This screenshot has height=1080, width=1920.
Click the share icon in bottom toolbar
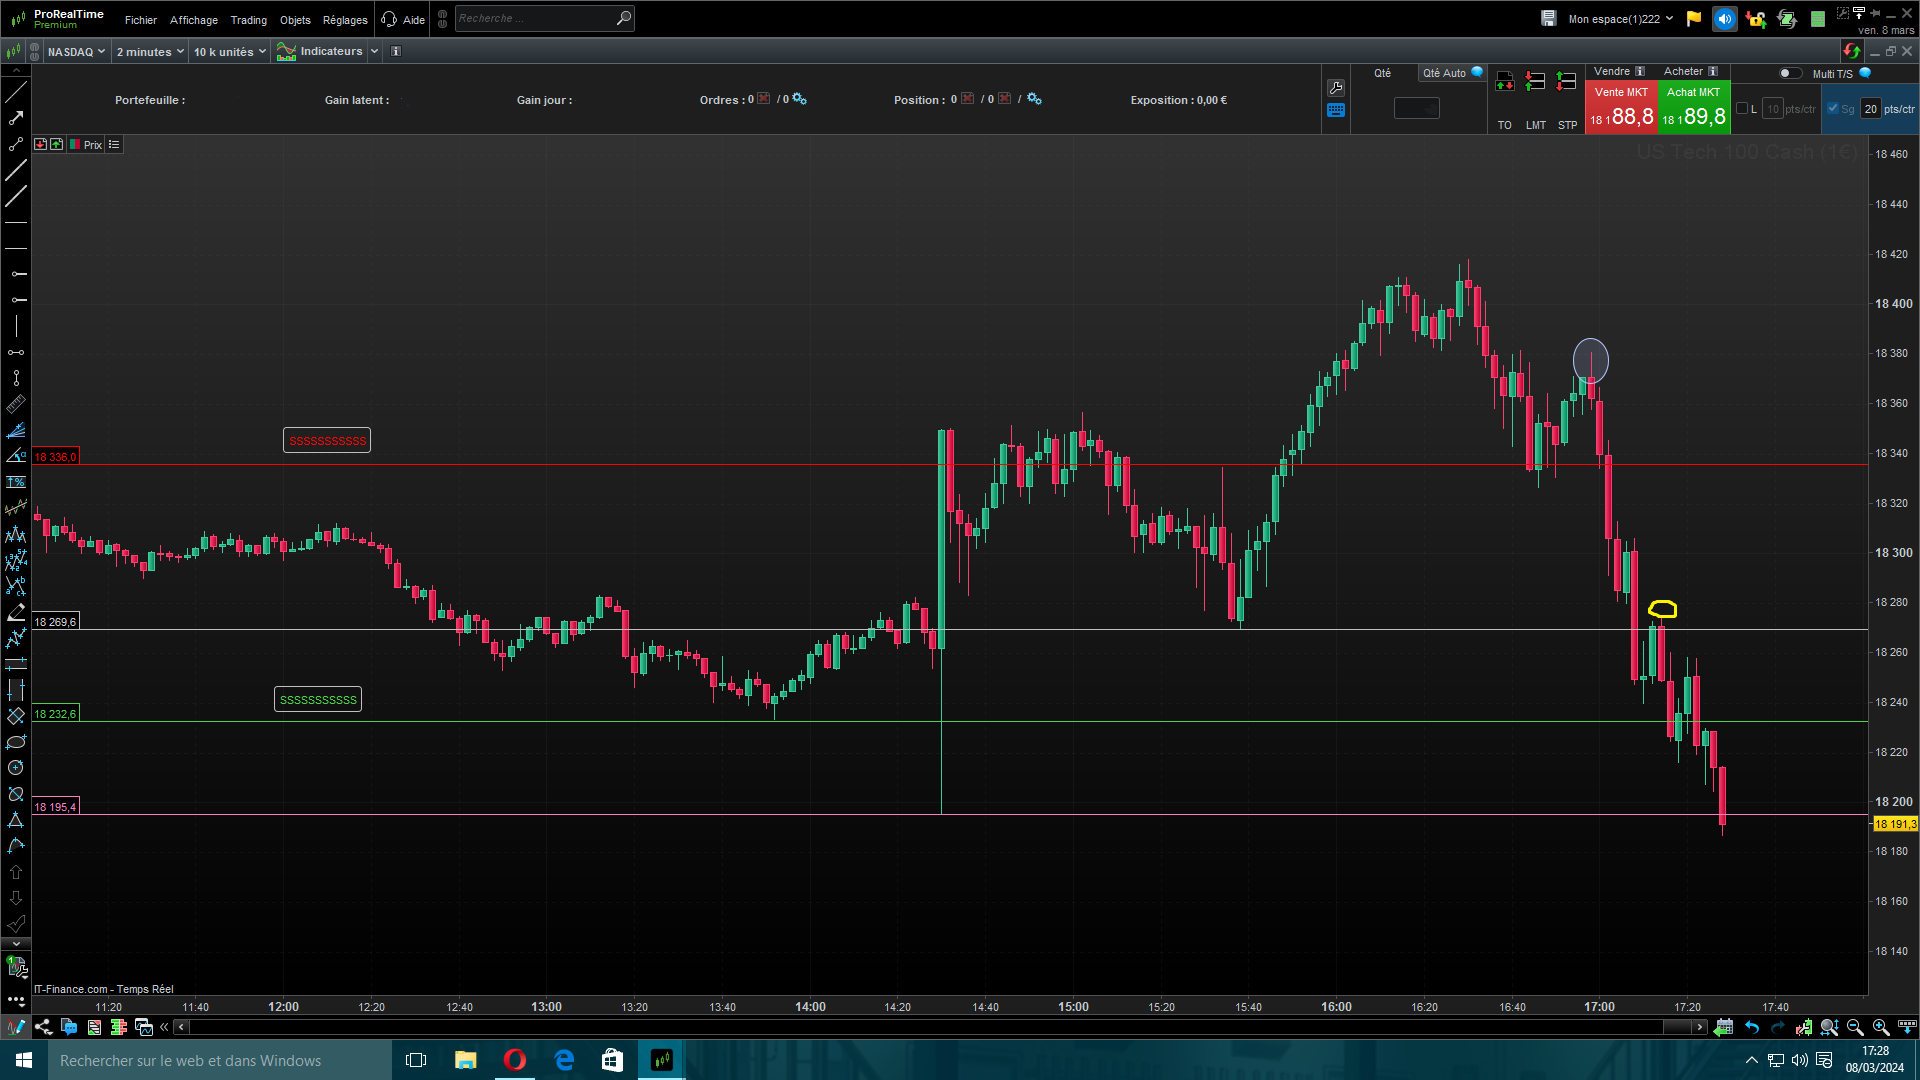pos(43,1027)
